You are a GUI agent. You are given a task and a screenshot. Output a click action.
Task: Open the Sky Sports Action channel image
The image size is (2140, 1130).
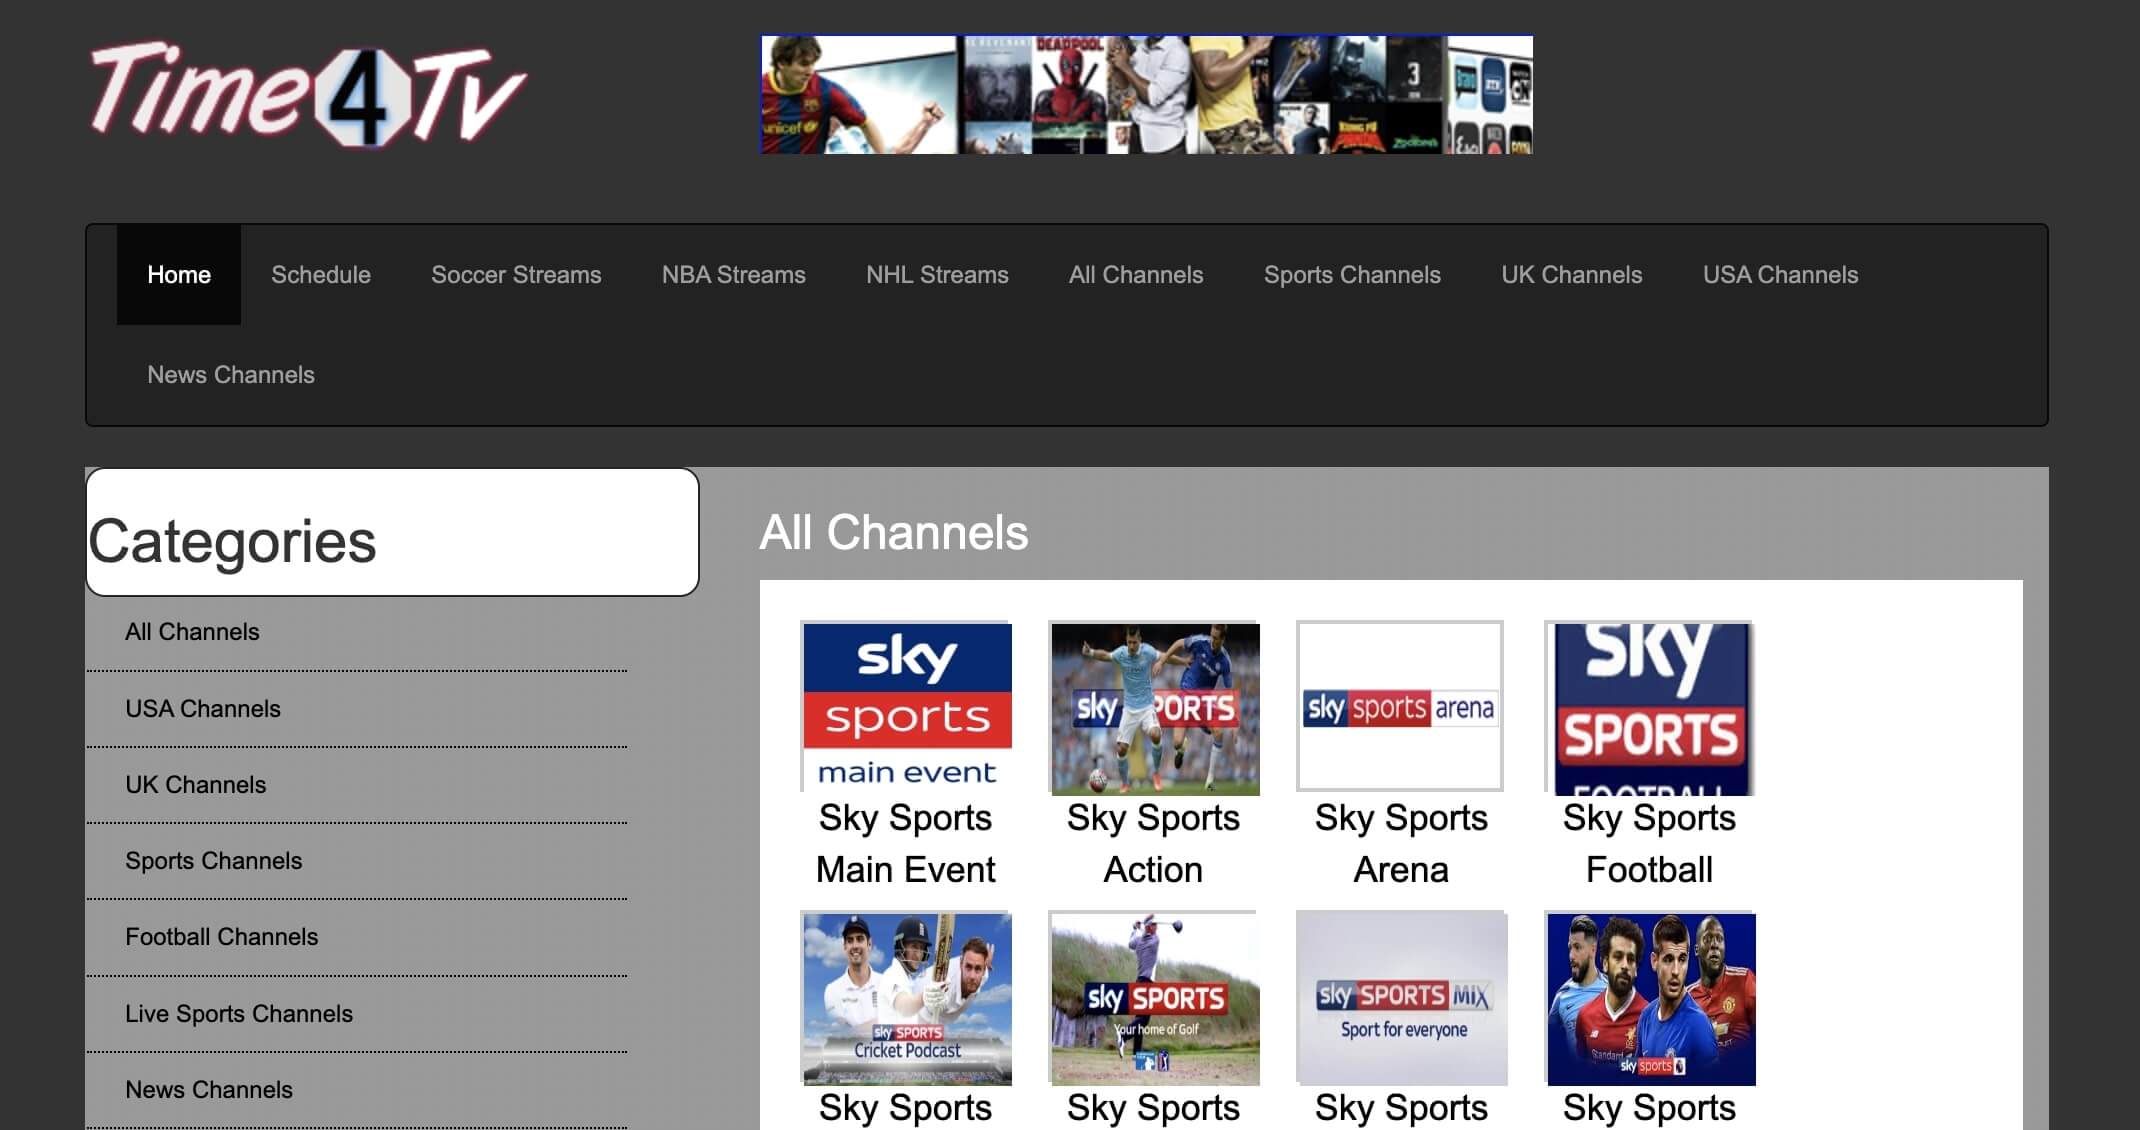point(1154,707)
